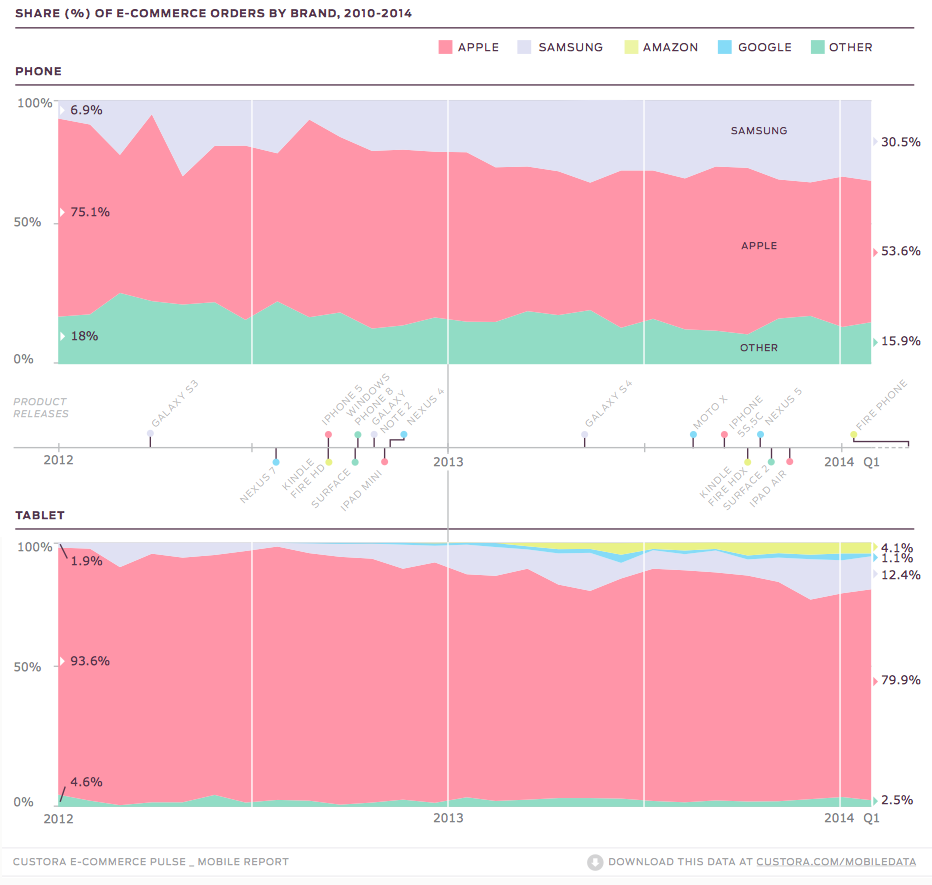The width and height of the screenshot is (932, 885).
Task: Select the Fire Phone release marker dot
Action: [x=853, y=434]
